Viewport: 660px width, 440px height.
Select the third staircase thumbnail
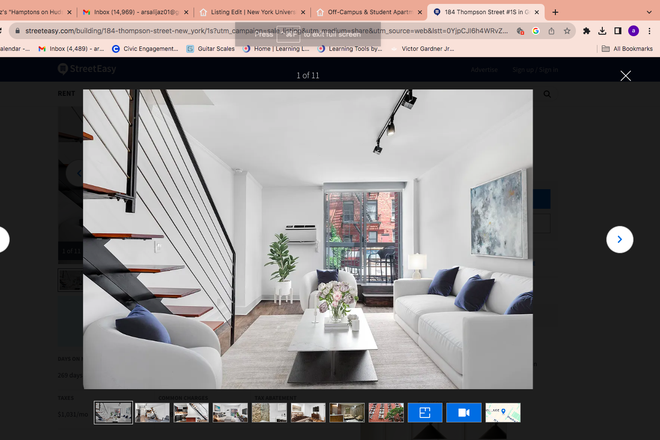point(191,413)
